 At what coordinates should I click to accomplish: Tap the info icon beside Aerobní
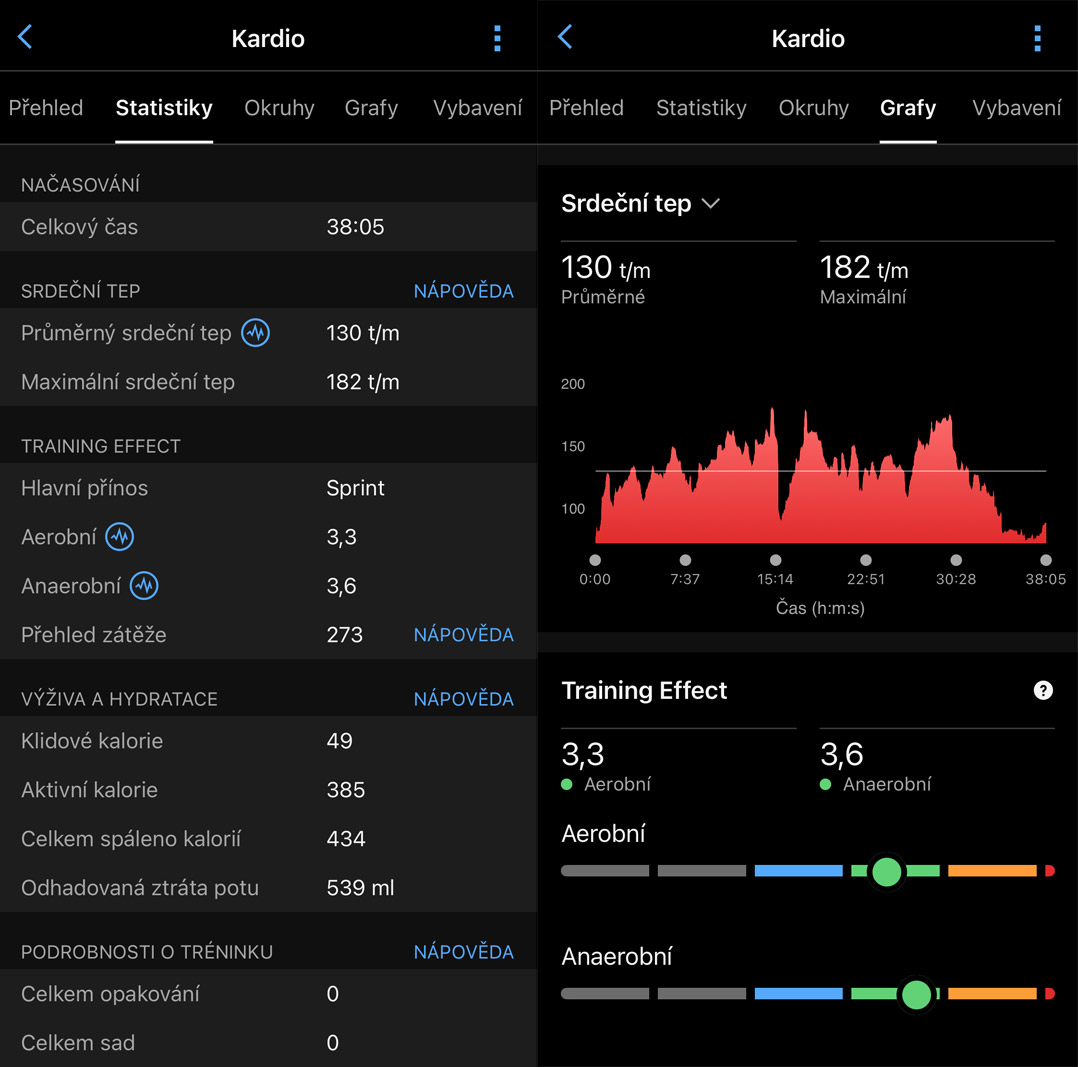coord(120,537)
